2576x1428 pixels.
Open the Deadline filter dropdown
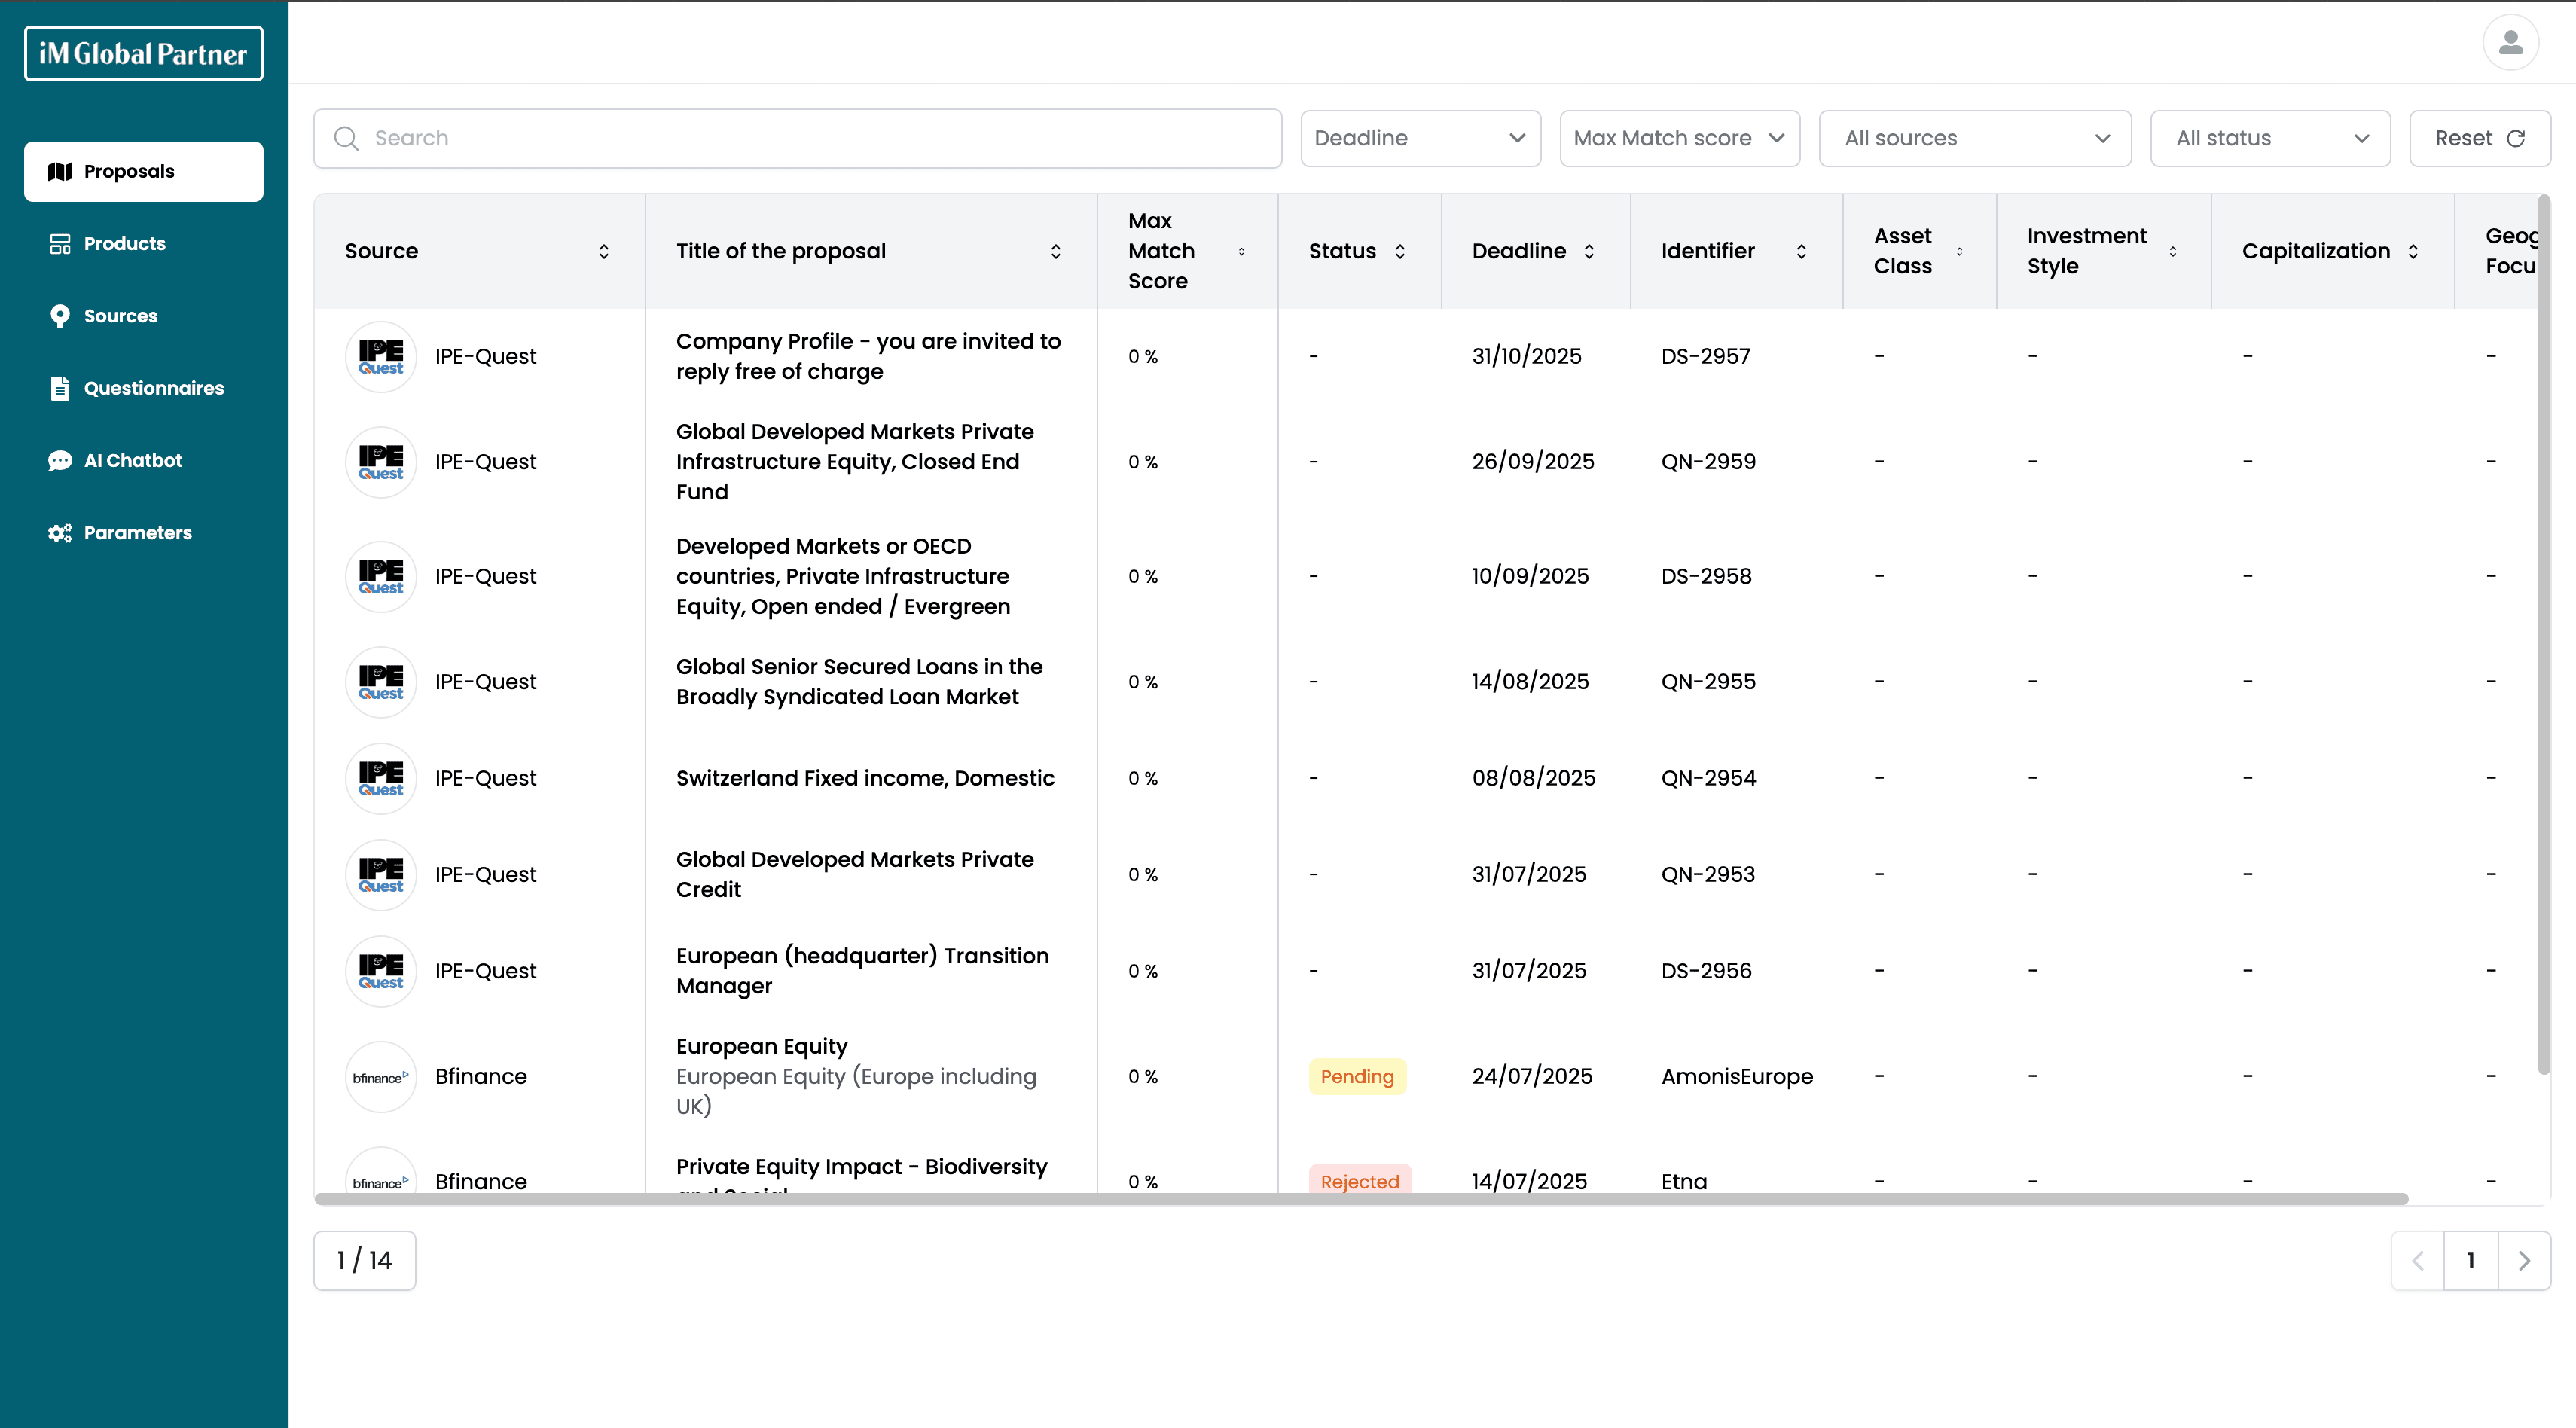(x=1420, y=138)
